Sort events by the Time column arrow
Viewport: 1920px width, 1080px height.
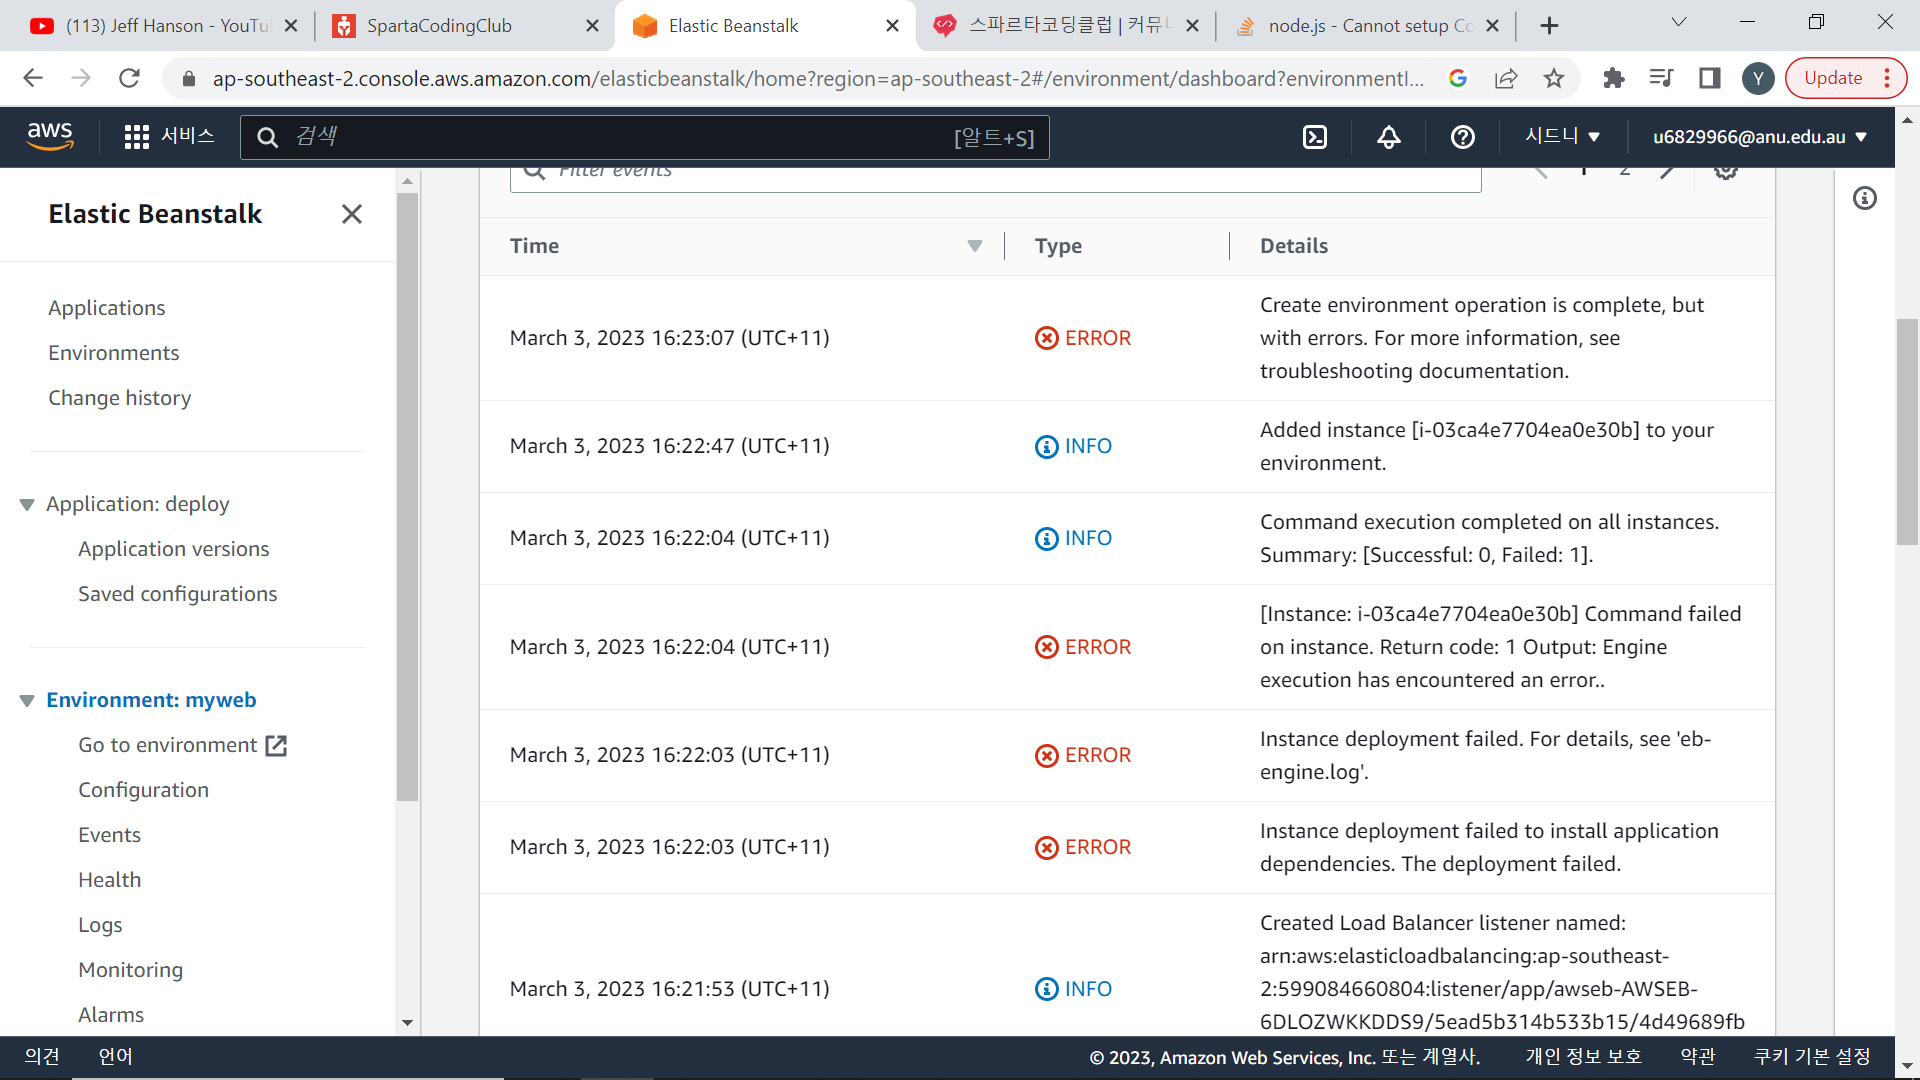pos(975,246)
